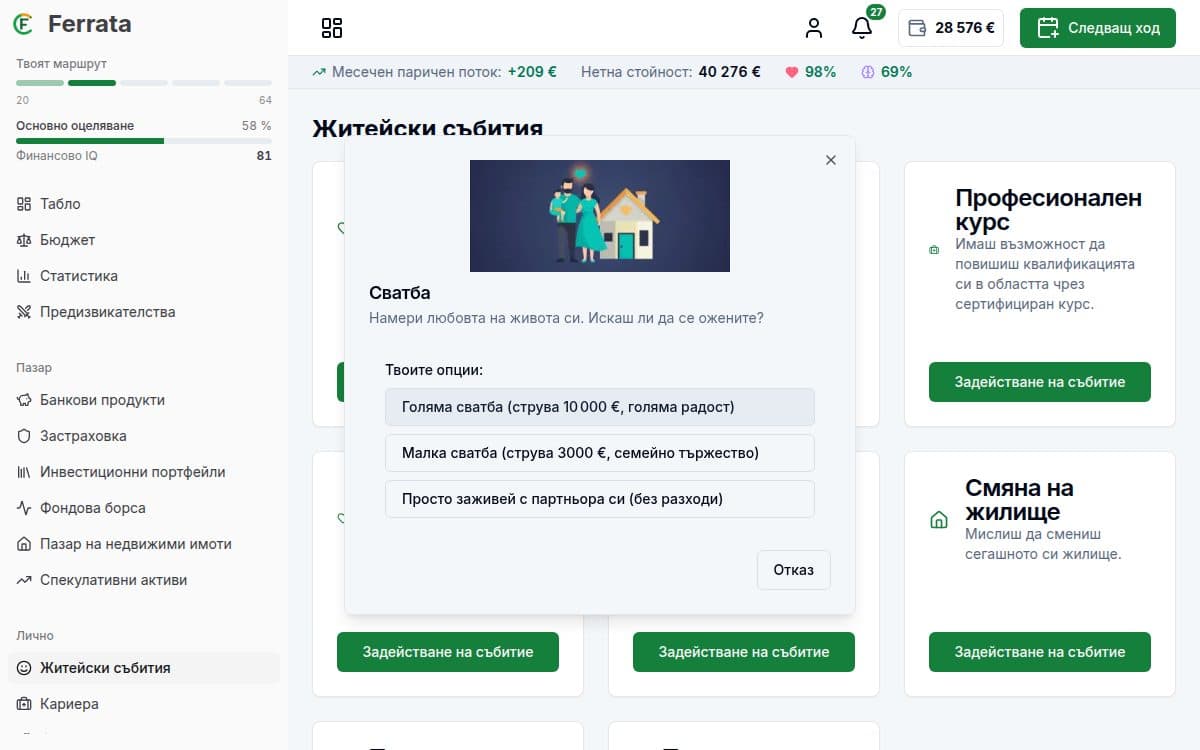Click the Основно оцеляване progress bar
This screenshot has height=750, width=1200.
click(144, 141)
